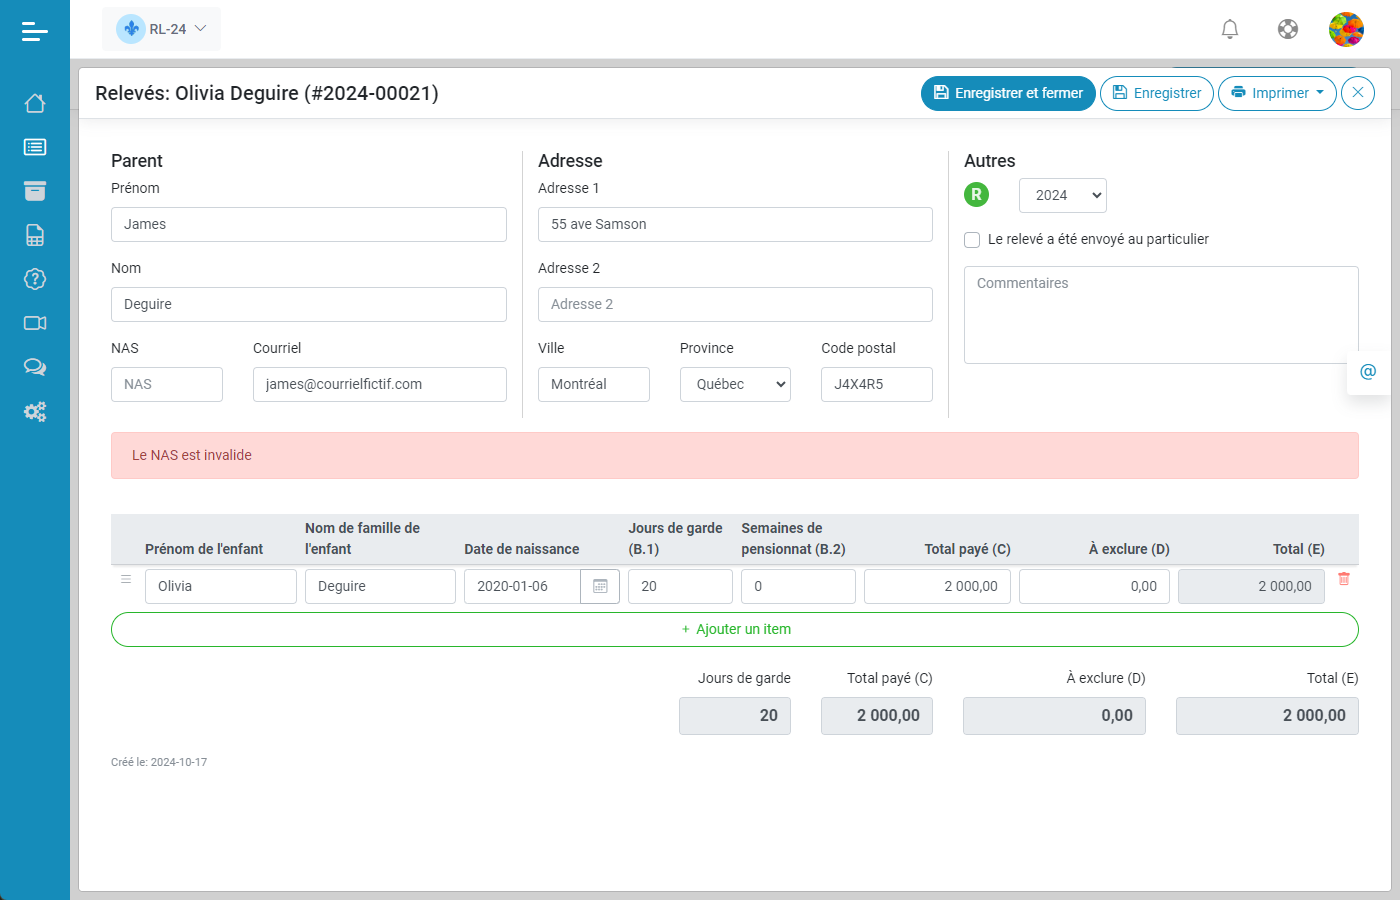Screen dimensions: 1400x900
Task: Click the green R status badge
Action: [x=976, y=195]
